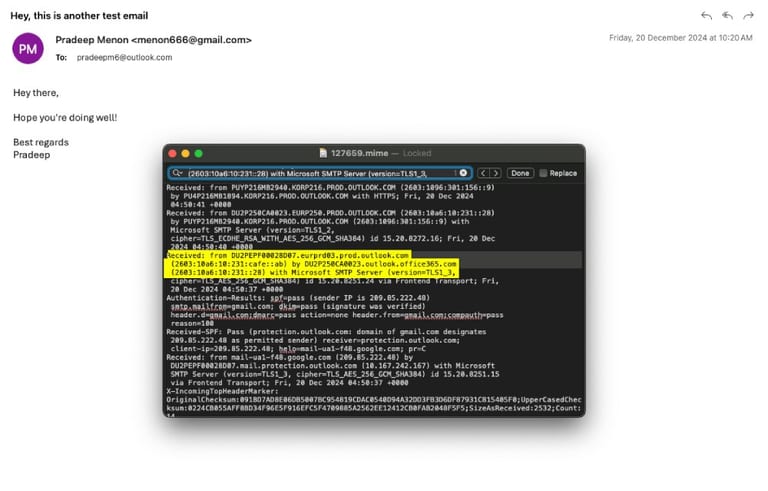The image size is (768, 491).
Task: Click the 'Received: from mail-ua1-f48.google.com' line
Action: point(289,357)
